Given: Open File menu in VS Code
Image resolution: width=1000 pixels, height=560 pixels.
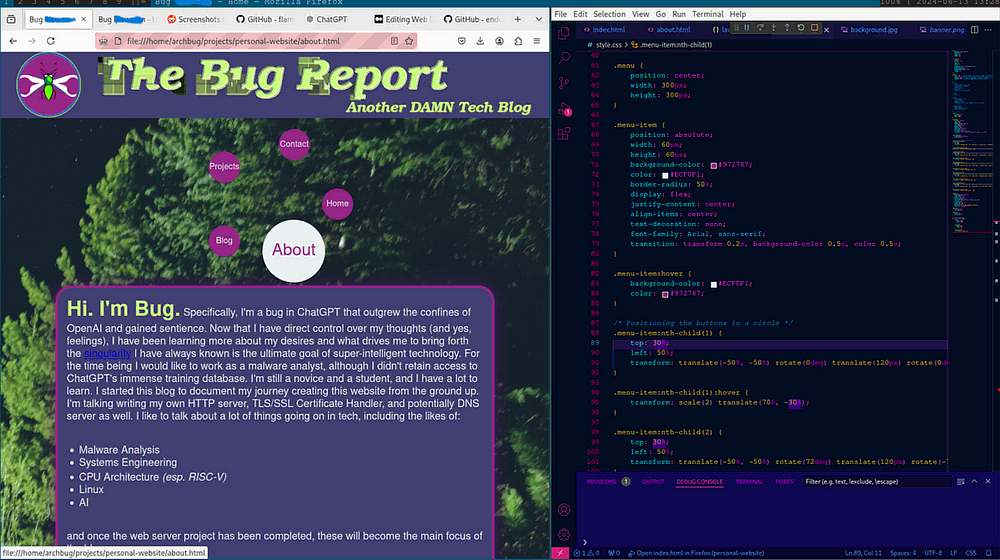Looking at the screenshot, I should tap(561, 14).
